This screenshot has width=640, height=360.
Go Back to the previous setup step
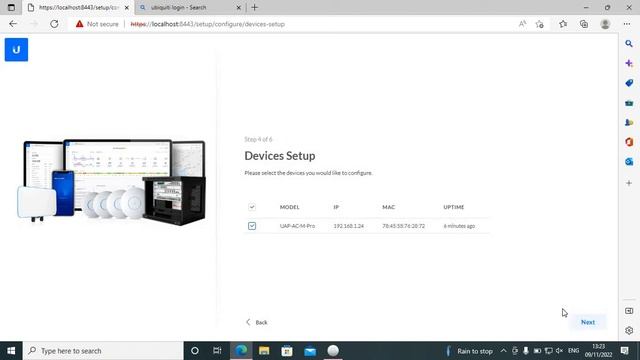tap(256, 322)
